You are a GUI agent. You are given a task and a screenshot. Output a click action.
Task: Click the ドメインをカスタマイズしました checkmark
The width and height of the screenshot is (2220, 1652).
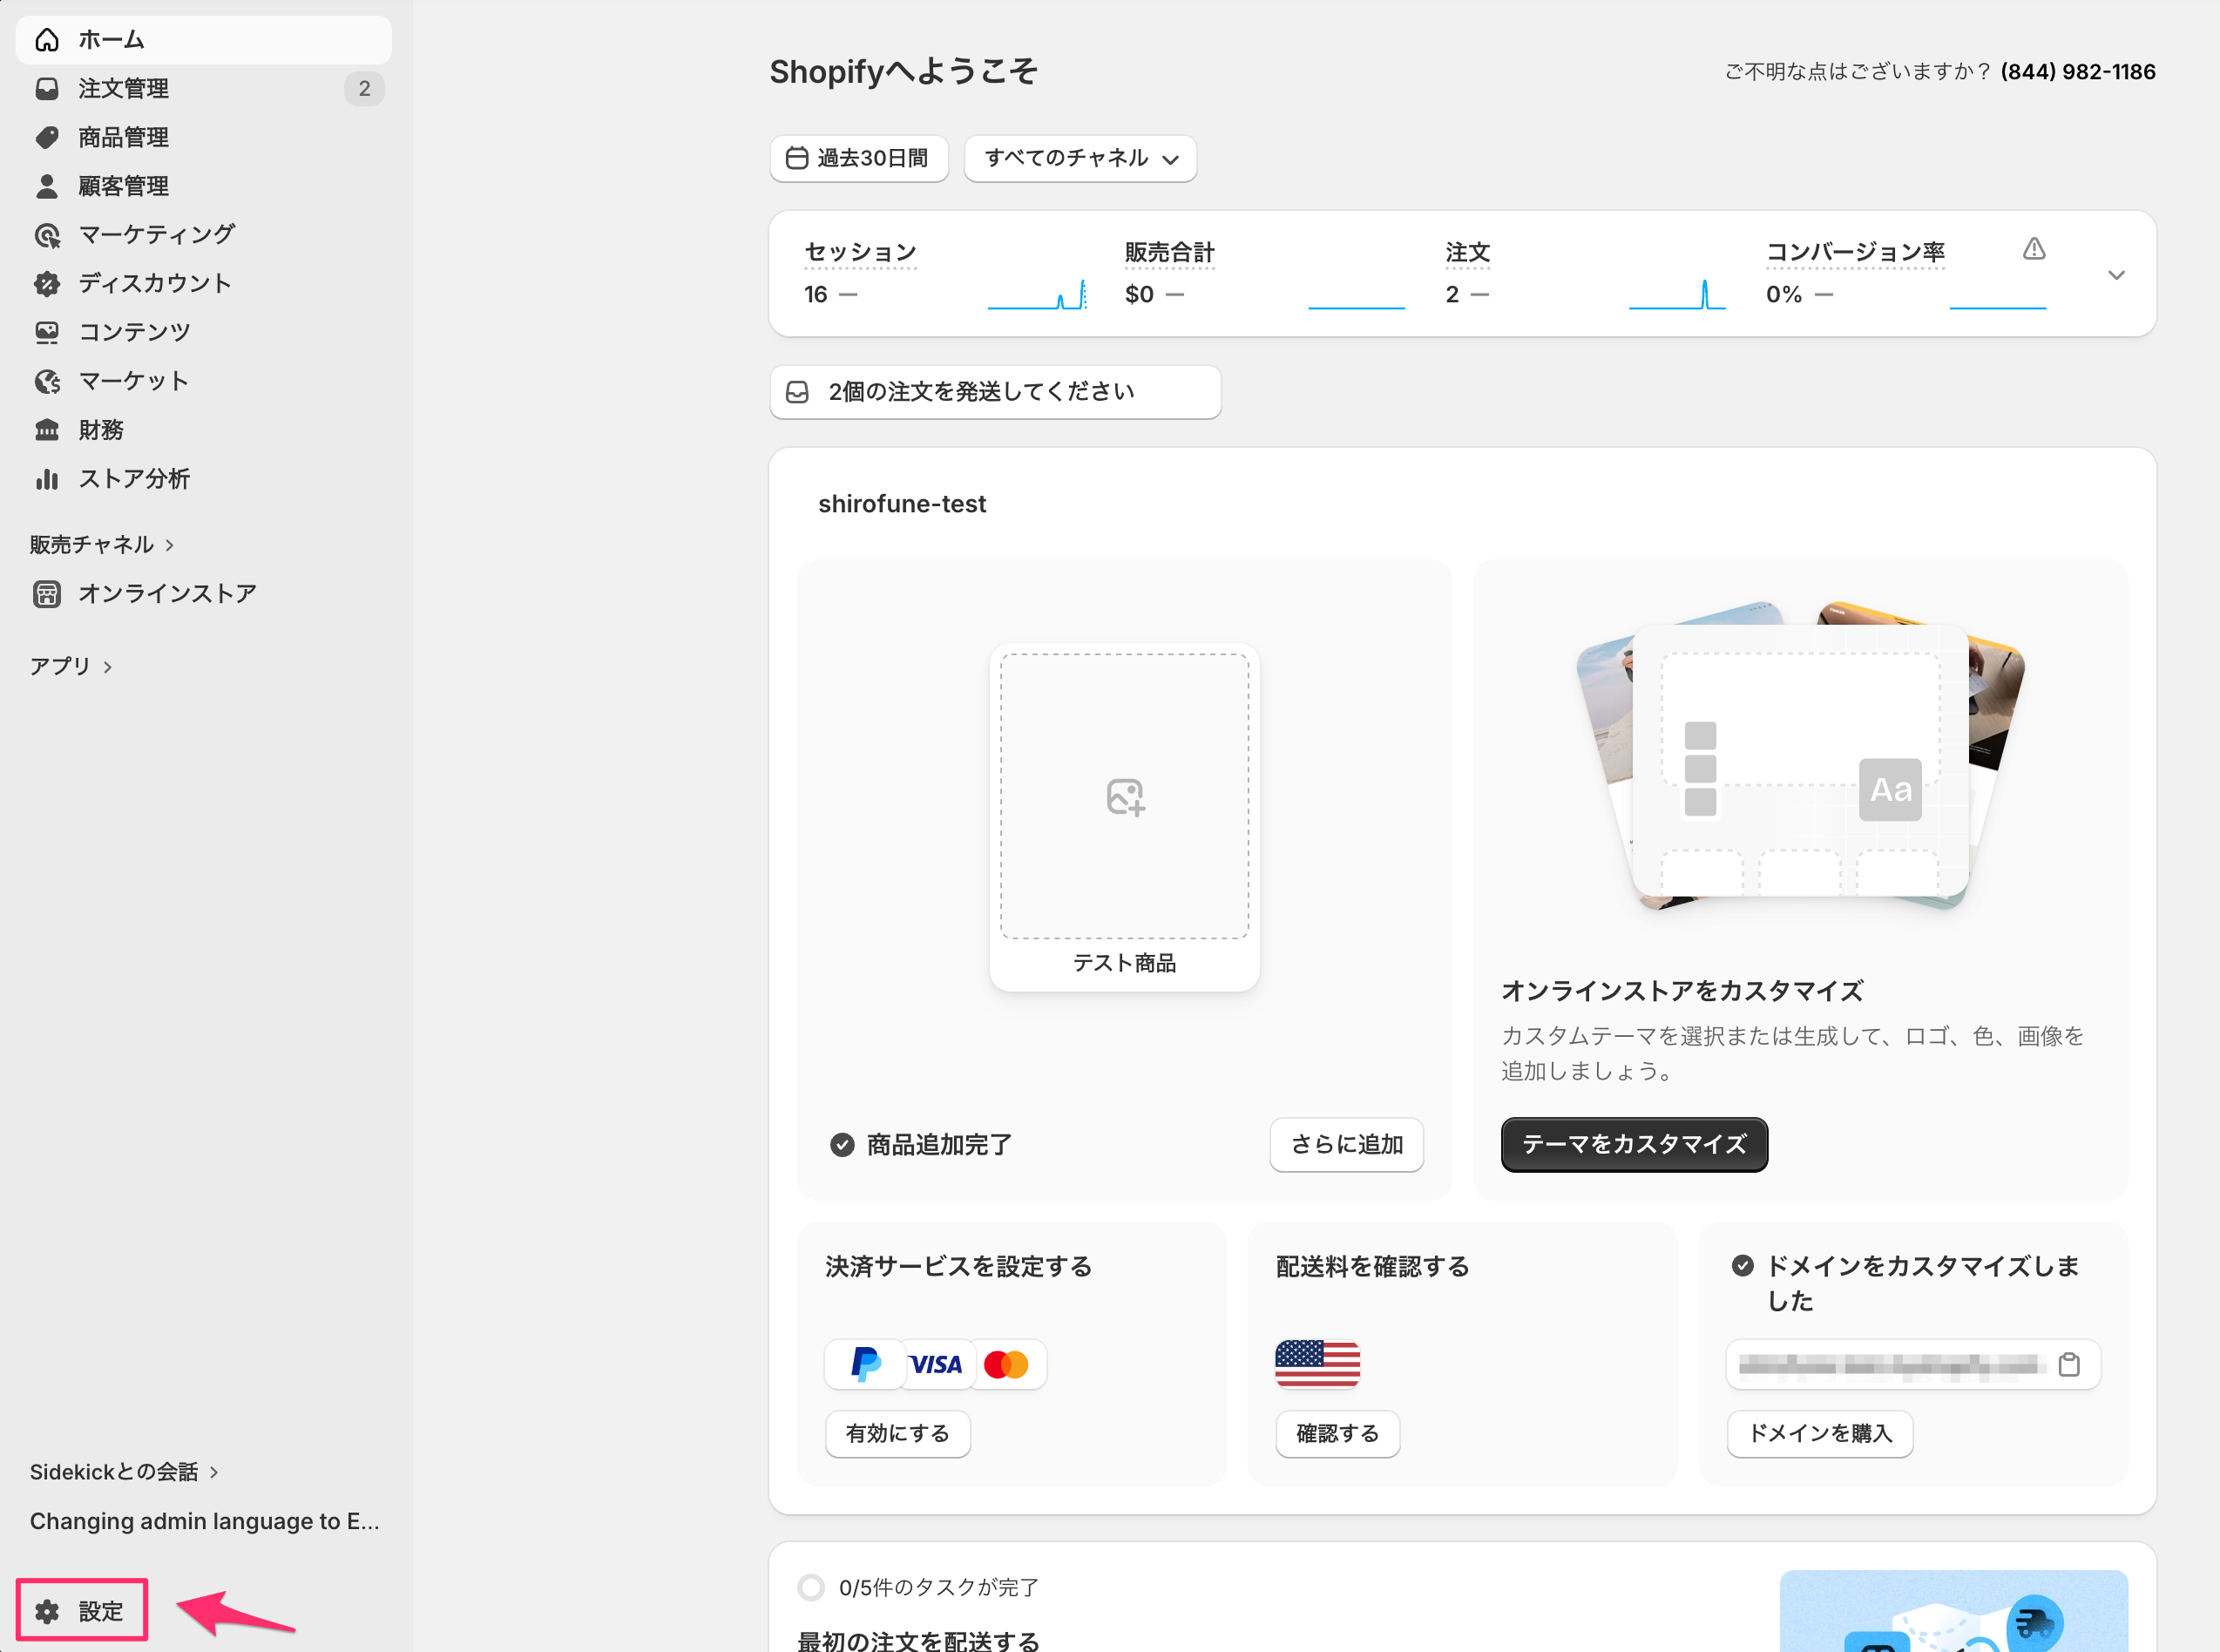[x=1743, y=1266]
